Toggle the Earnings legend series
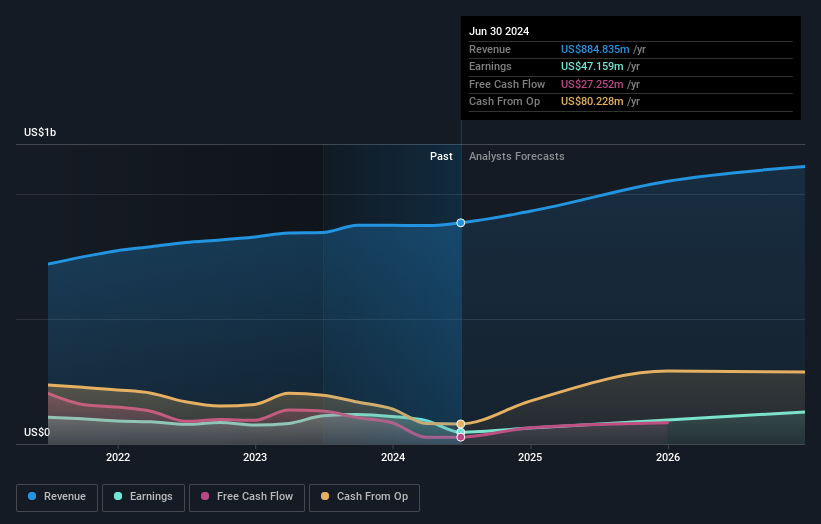 [x=143, y=497]
